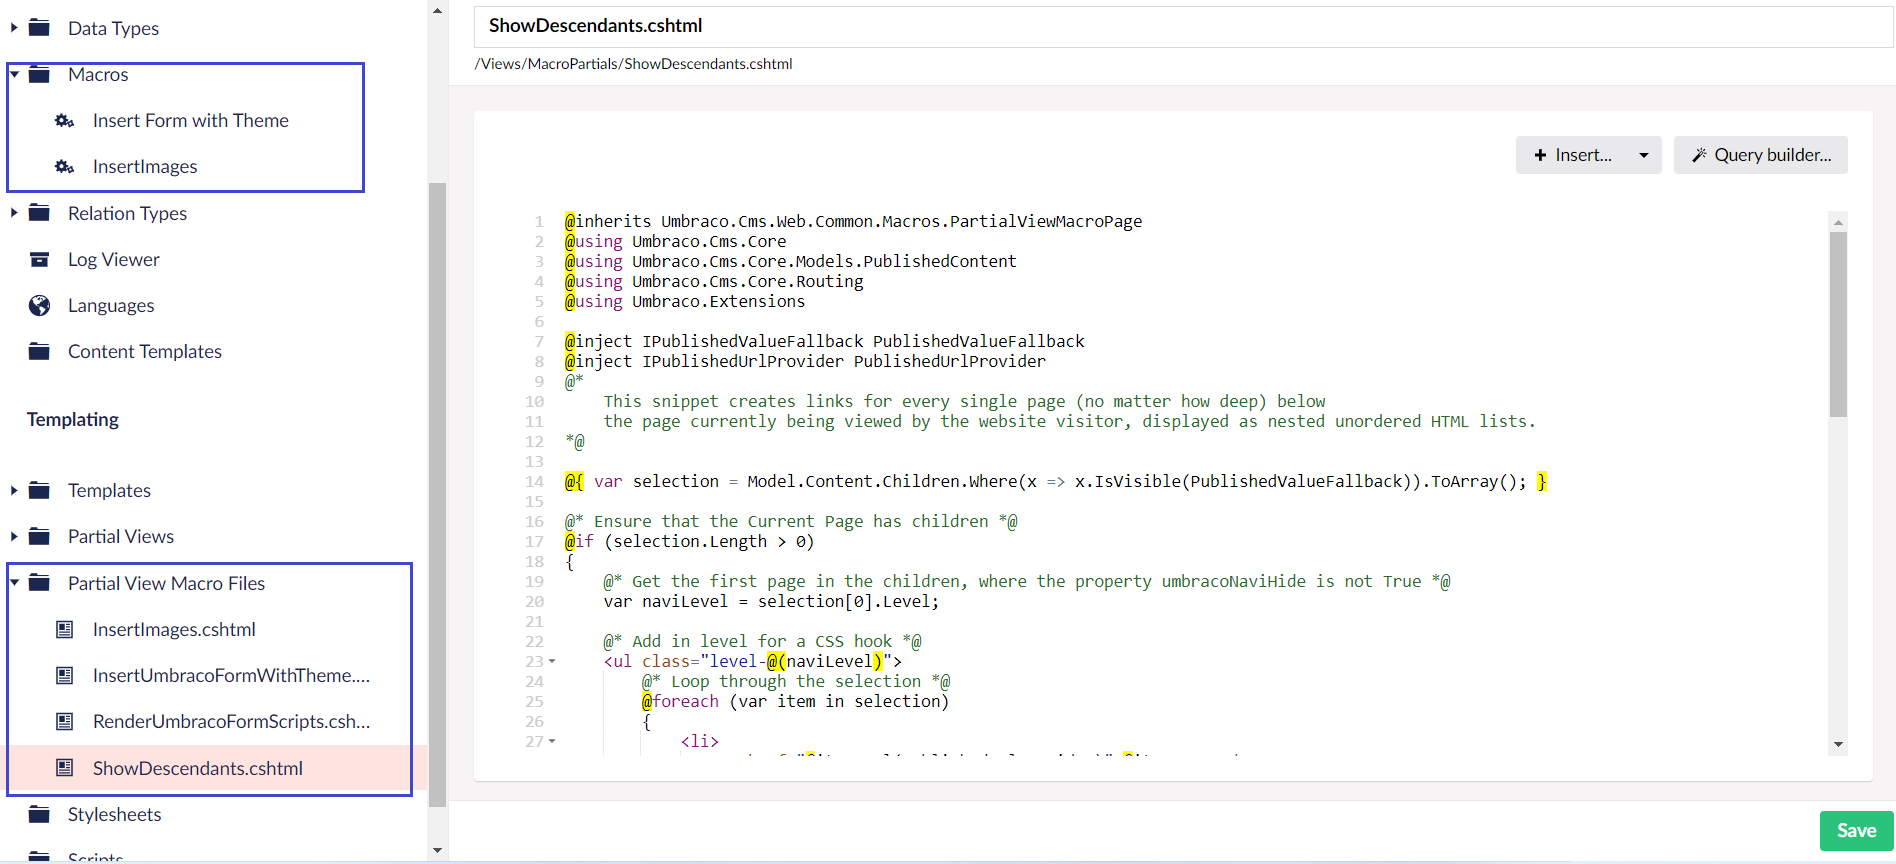
Task: Open RenderUmbracoFormScripts.cshtml file
Action: click(x=231, y=722)
